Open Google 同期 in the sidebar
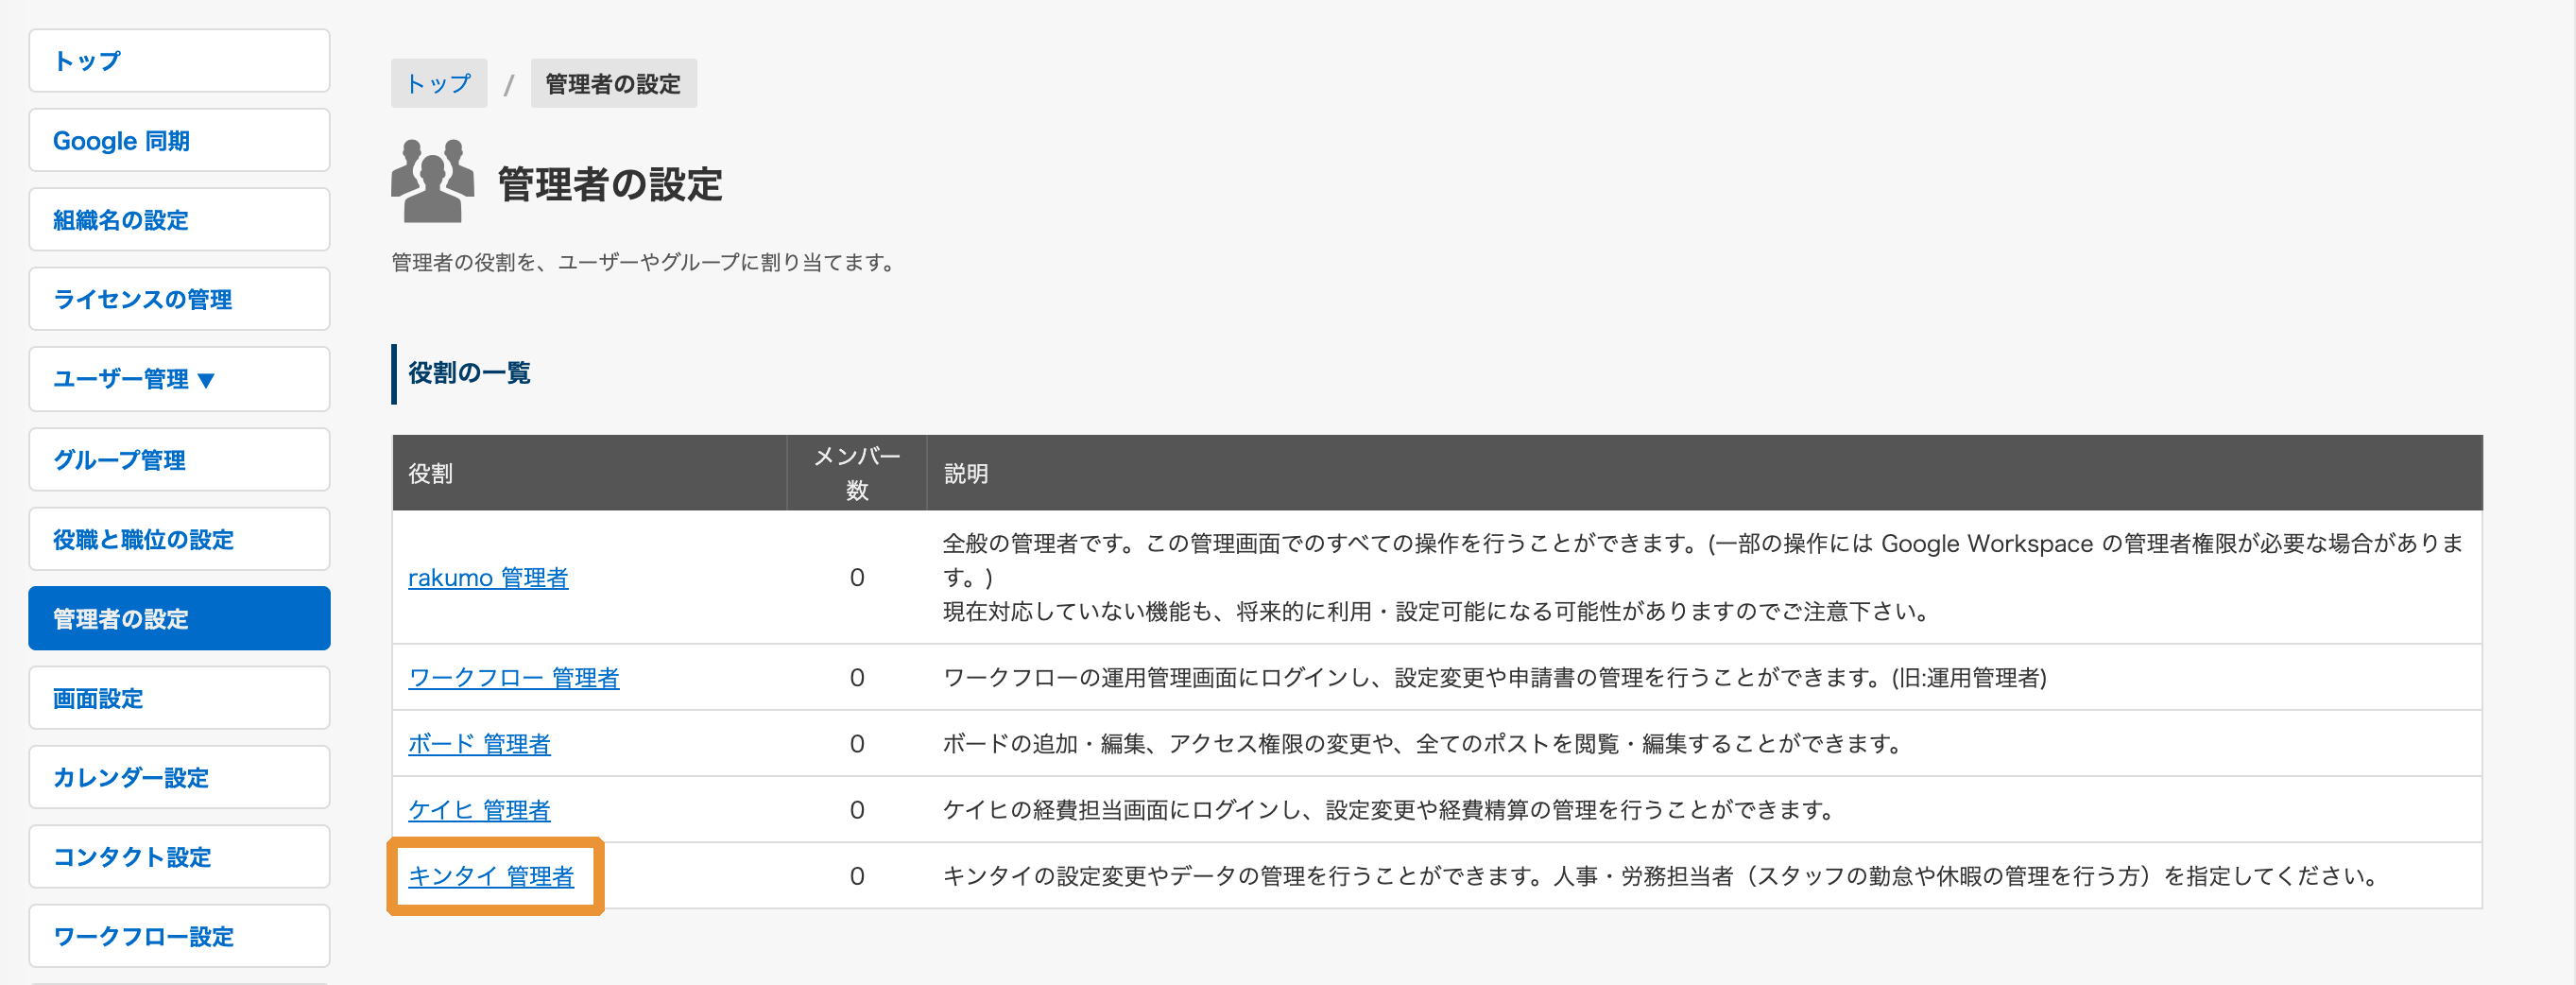The image size is (2576, 985). (179, 140)
